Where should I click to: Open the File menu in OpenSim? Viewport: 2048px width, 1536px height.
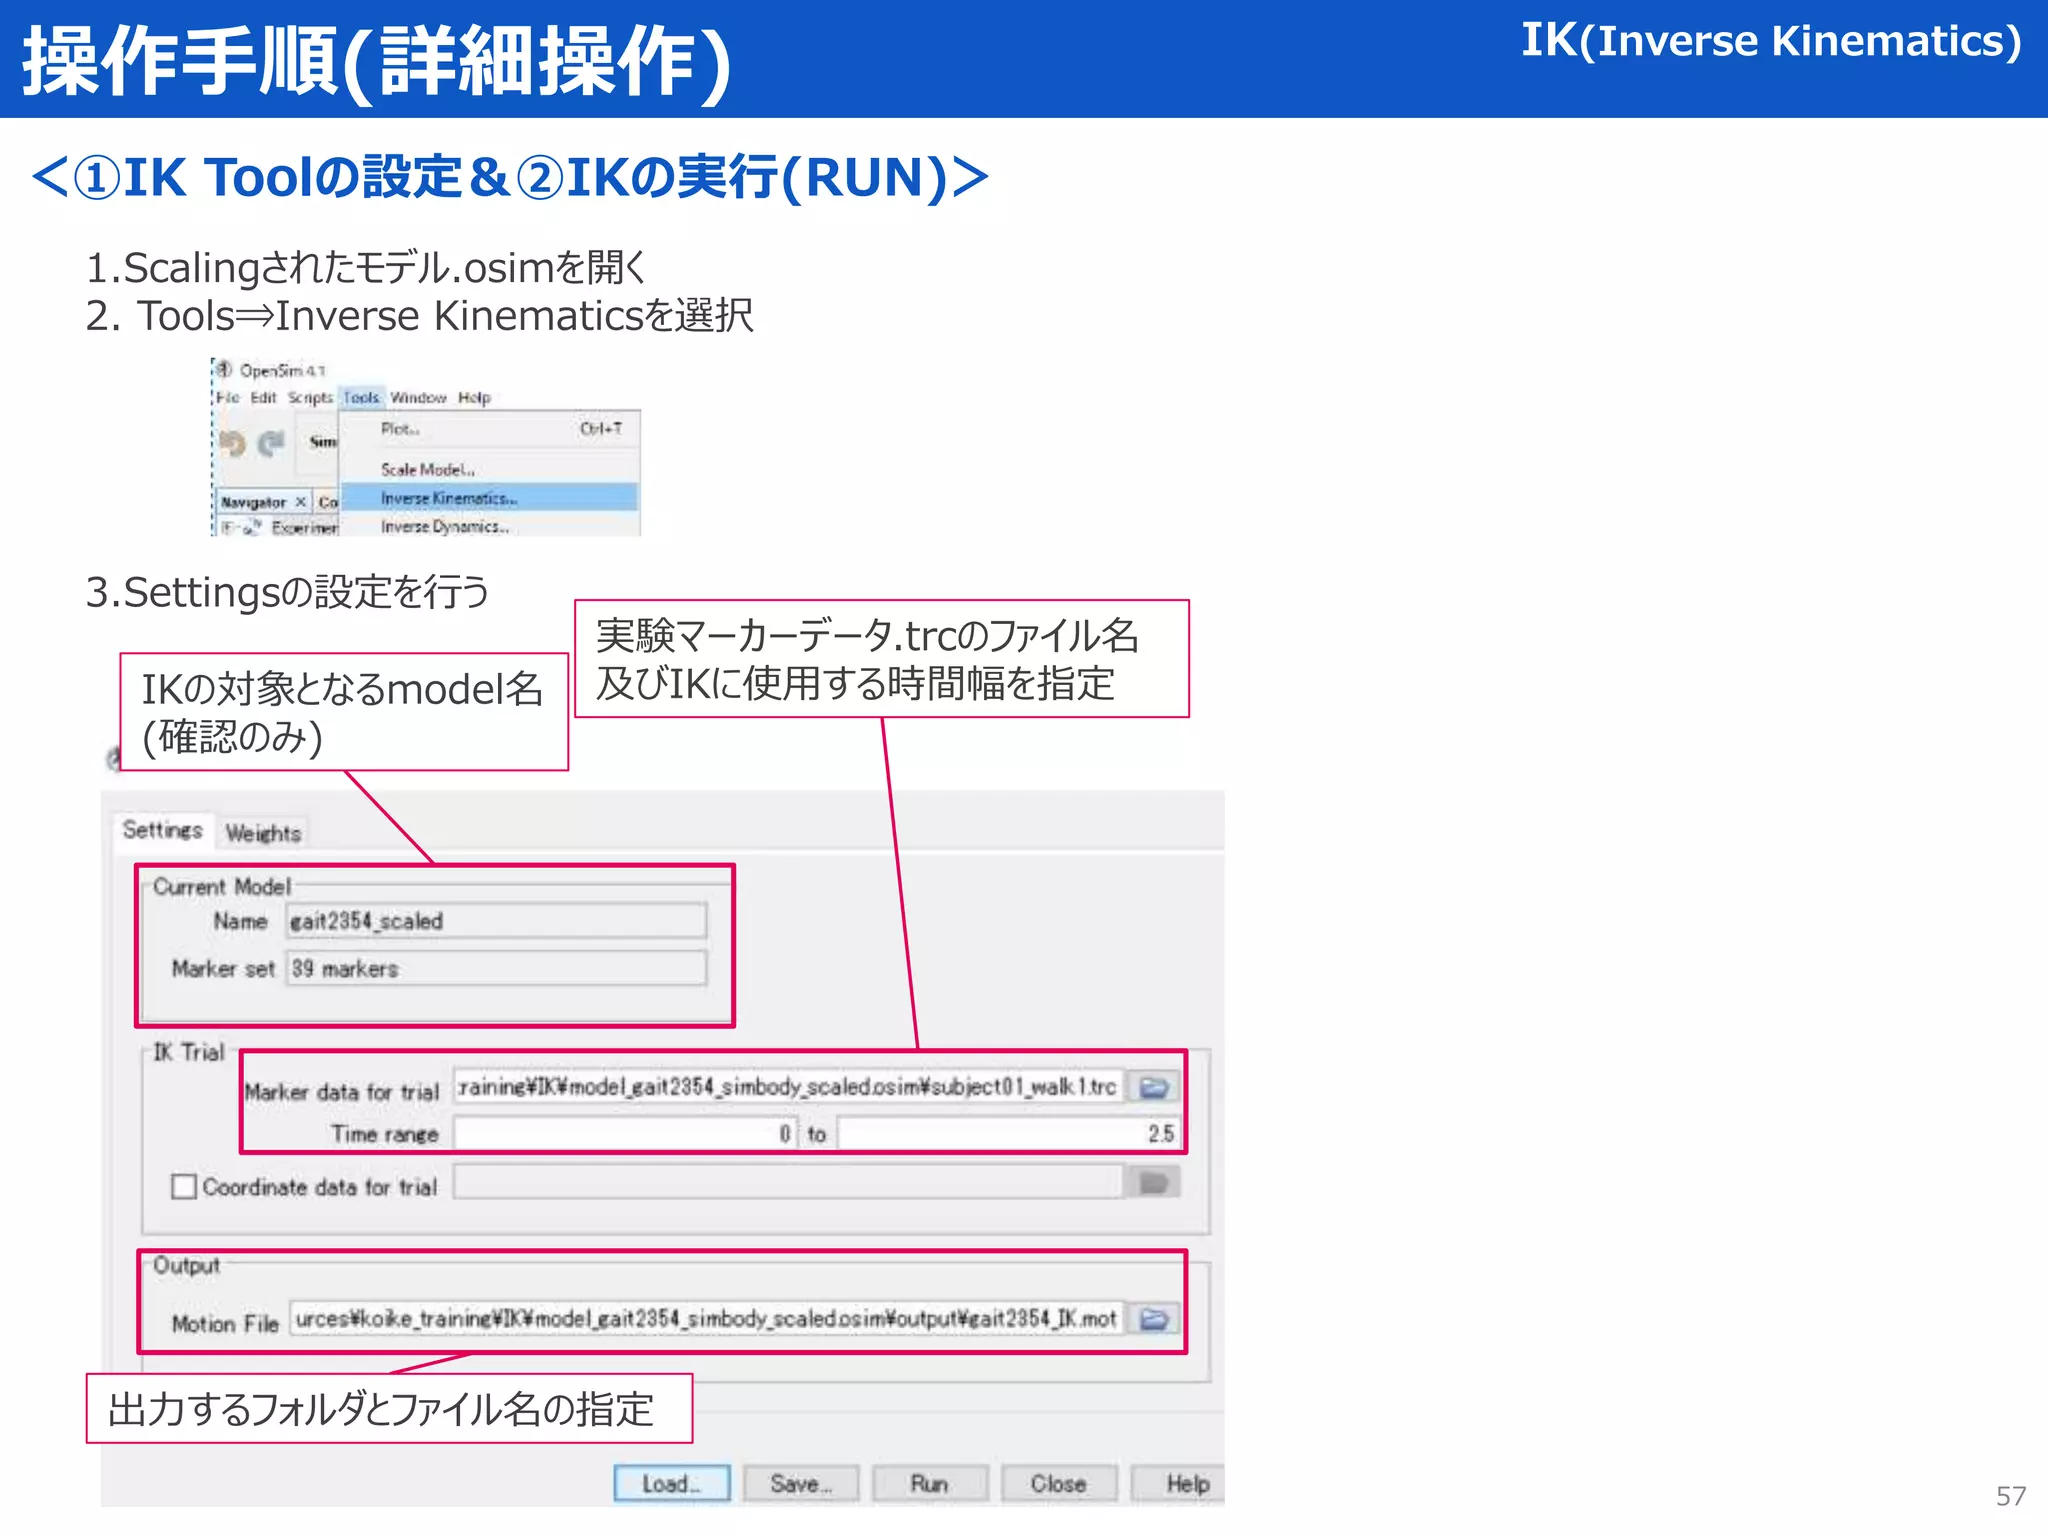(228, 398)
